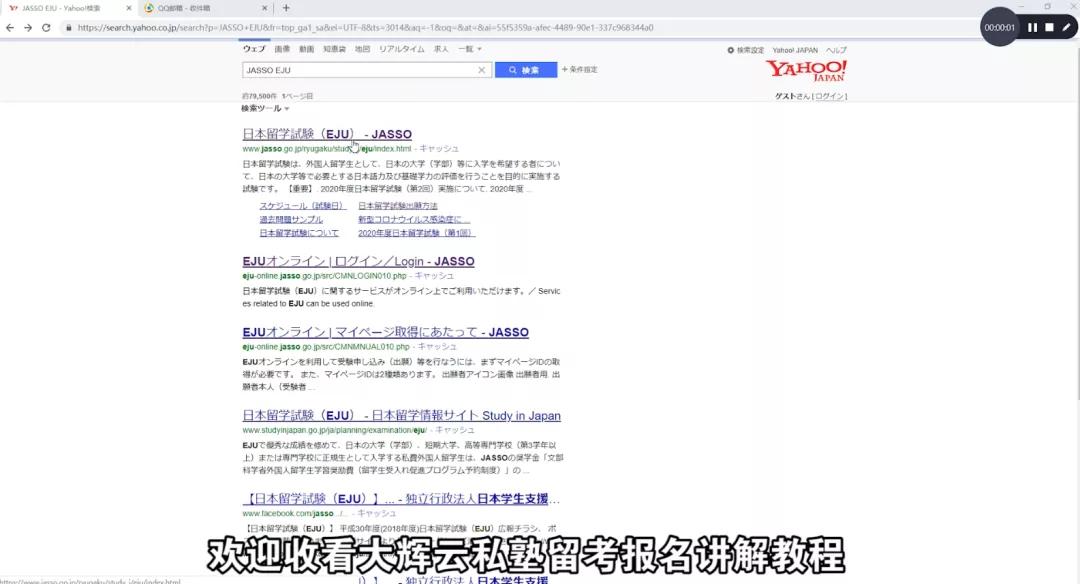Screen dimensions: 1080x584
Task: Open 知恵袋 search category
Action: tap(335, 49)
